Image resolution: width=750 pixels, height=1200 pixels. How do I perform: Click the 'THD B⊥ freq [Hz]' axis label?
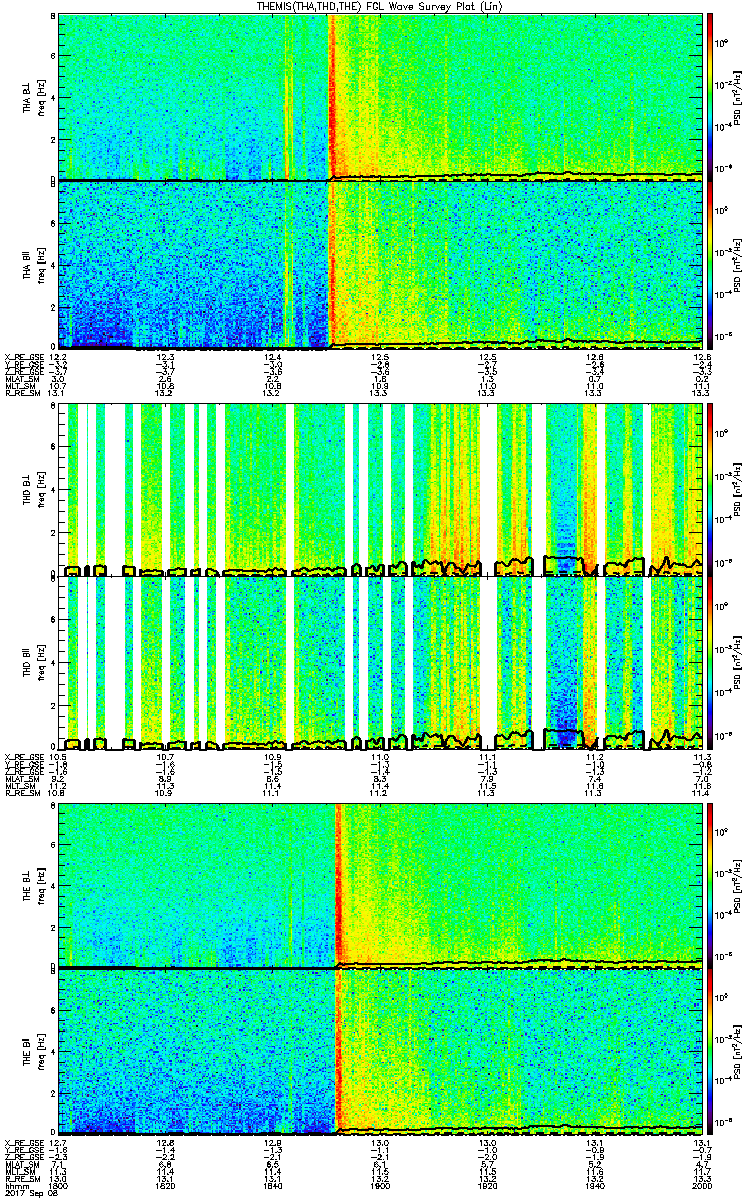32,490
